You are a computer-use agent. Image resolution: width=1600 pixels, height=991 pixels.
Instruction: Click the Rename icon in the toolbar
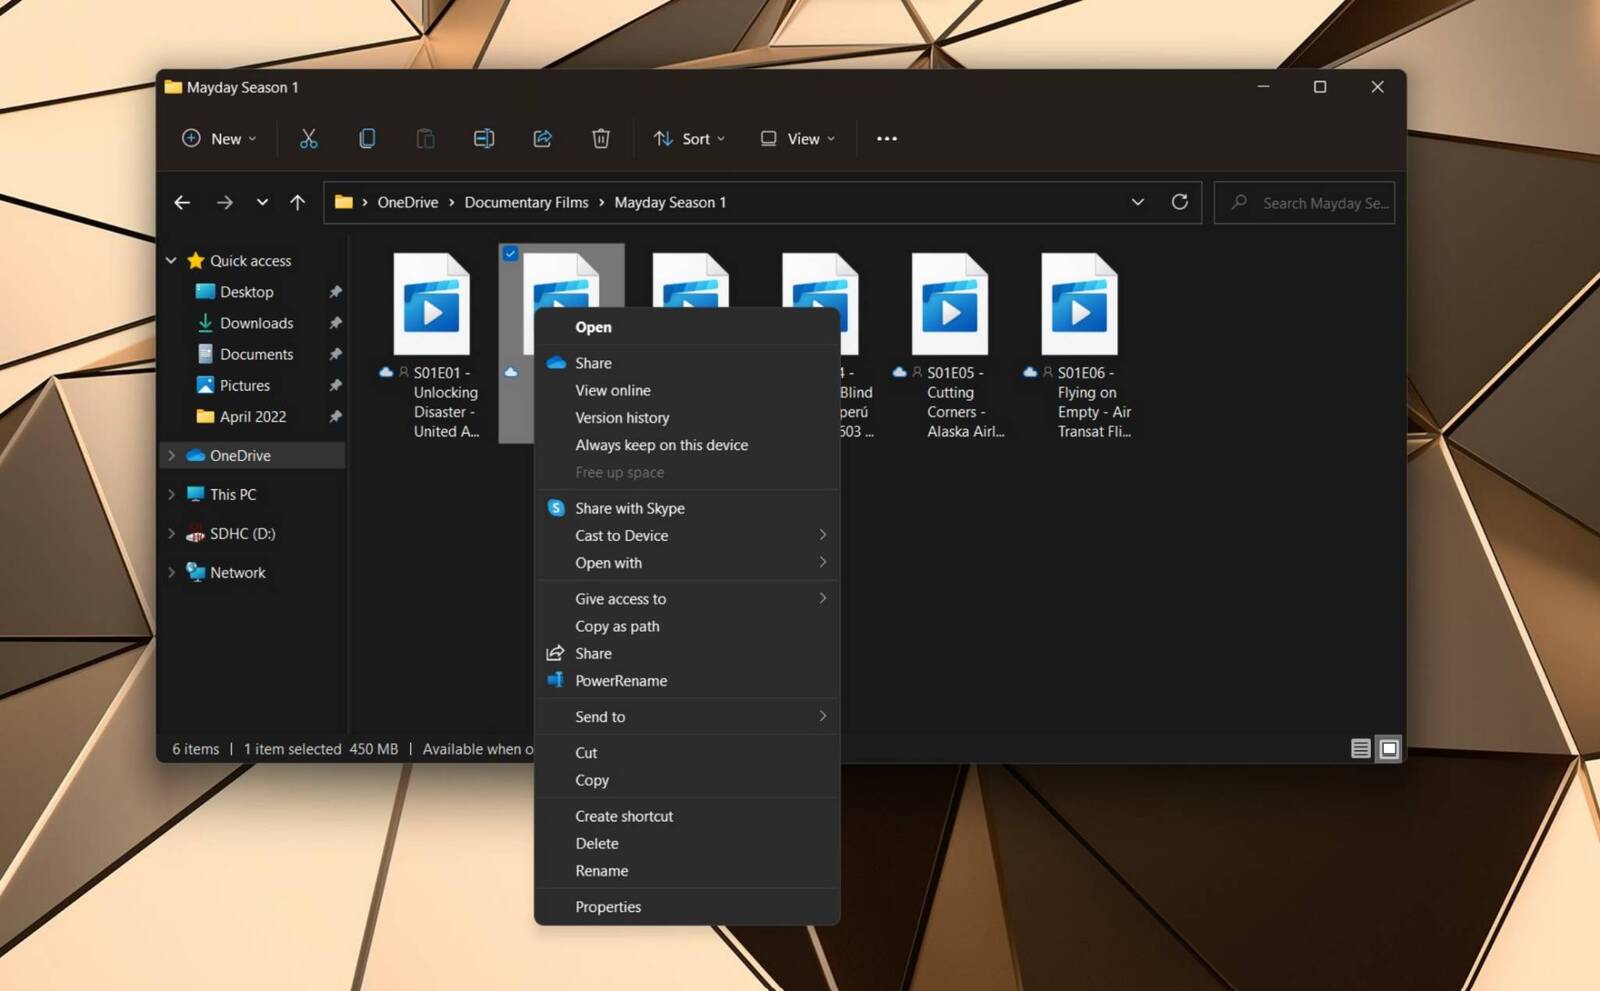click(484, 138)
